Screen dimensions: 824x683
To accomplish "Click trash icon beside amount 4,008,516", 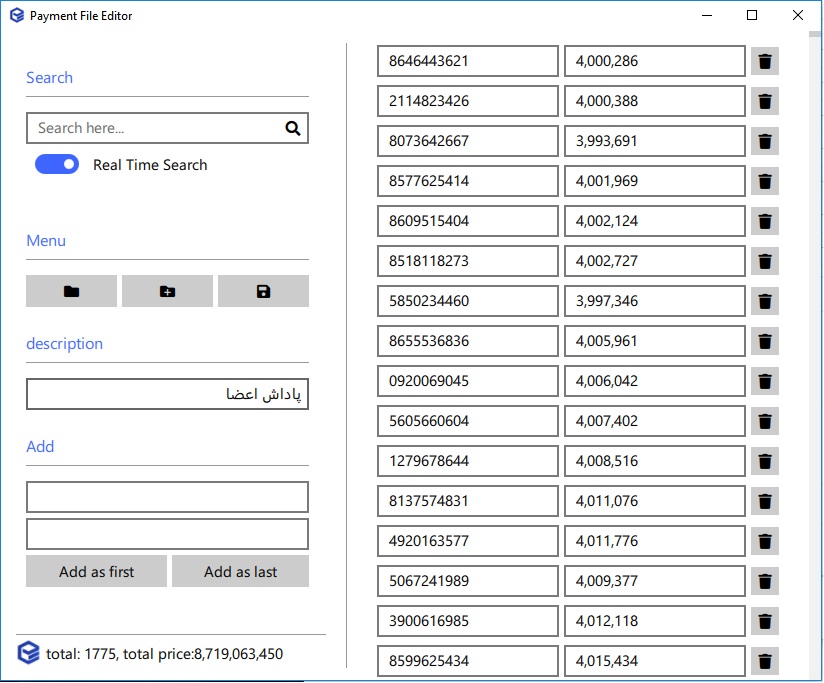I will (x=765, y=461).
